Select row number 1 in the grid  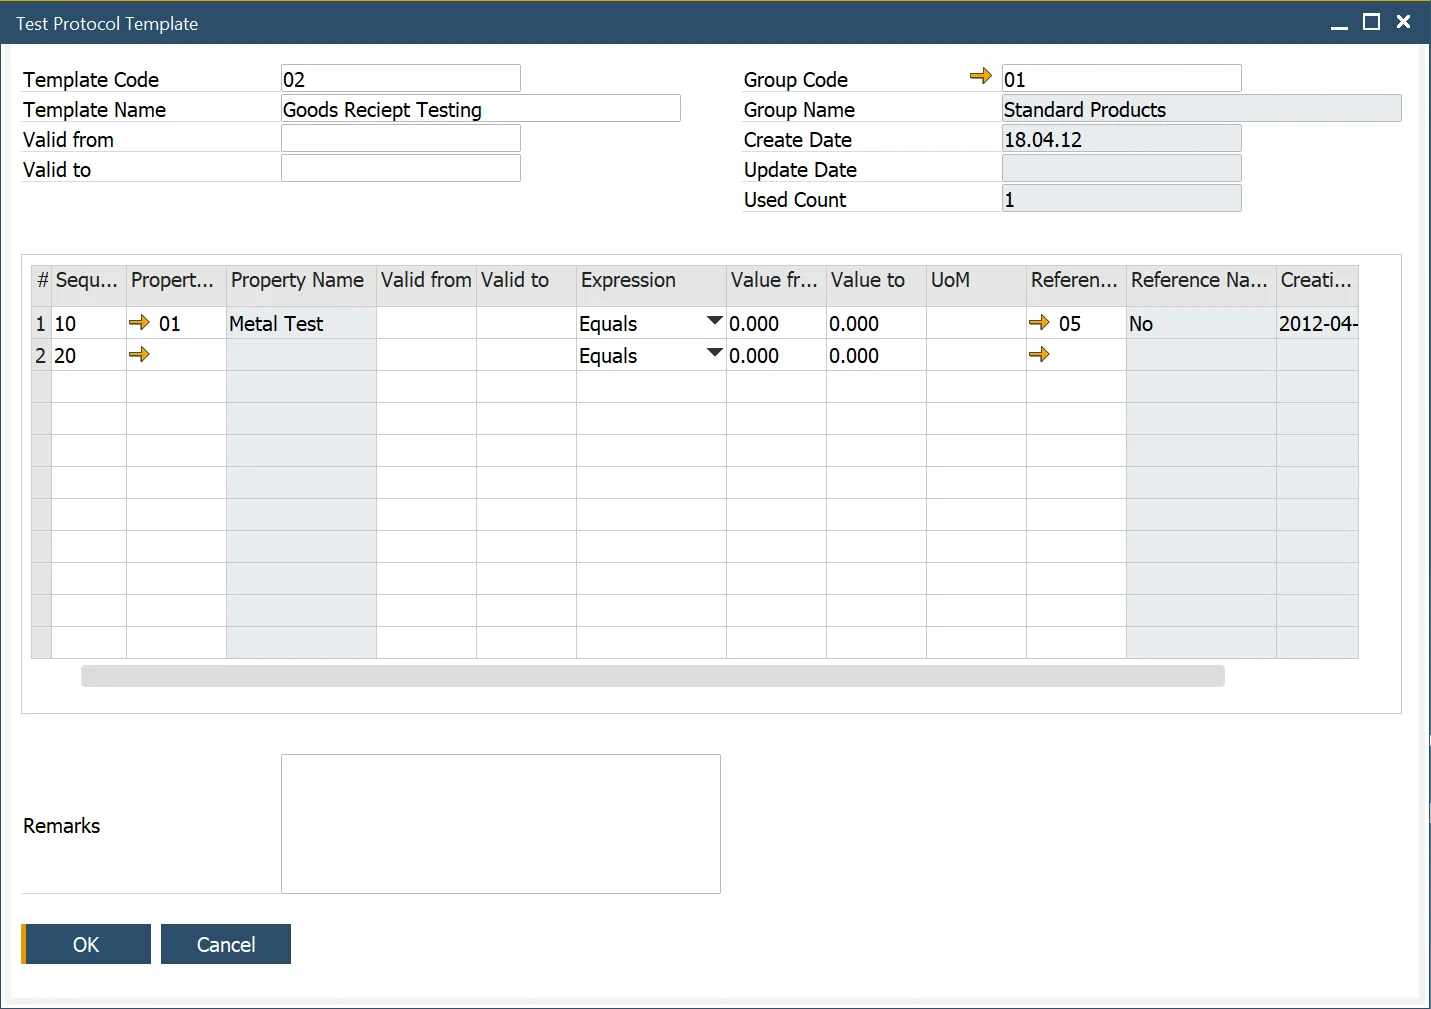pos(41,324)
